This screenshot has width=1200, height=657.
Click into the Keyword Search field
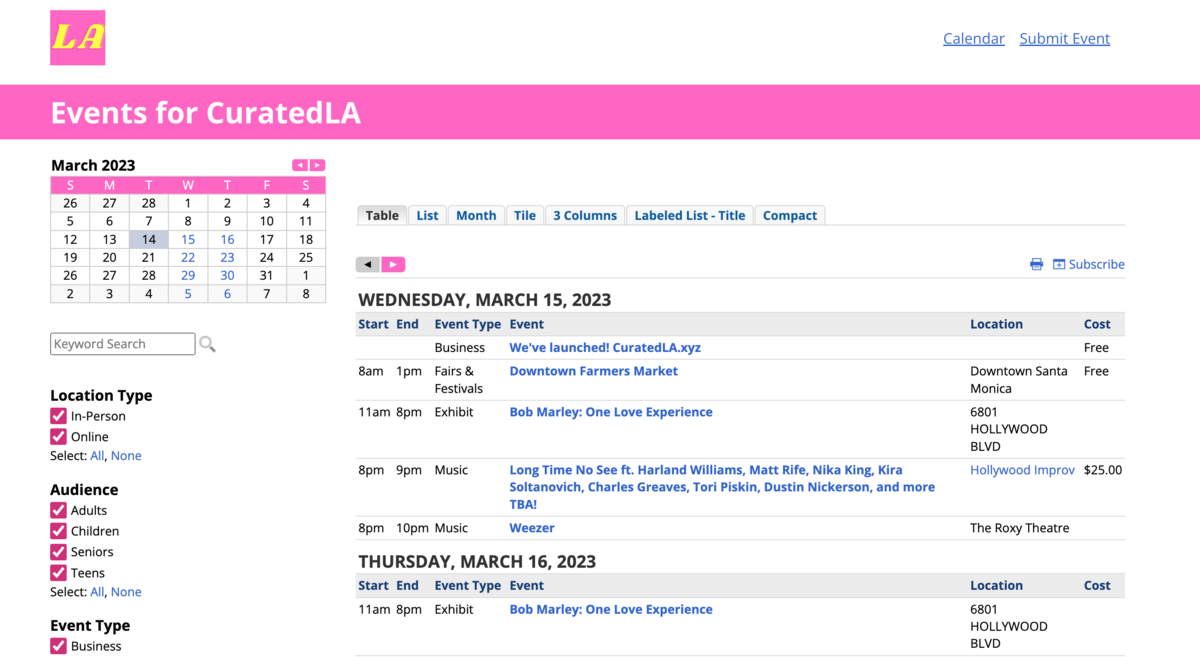[123, 344]
